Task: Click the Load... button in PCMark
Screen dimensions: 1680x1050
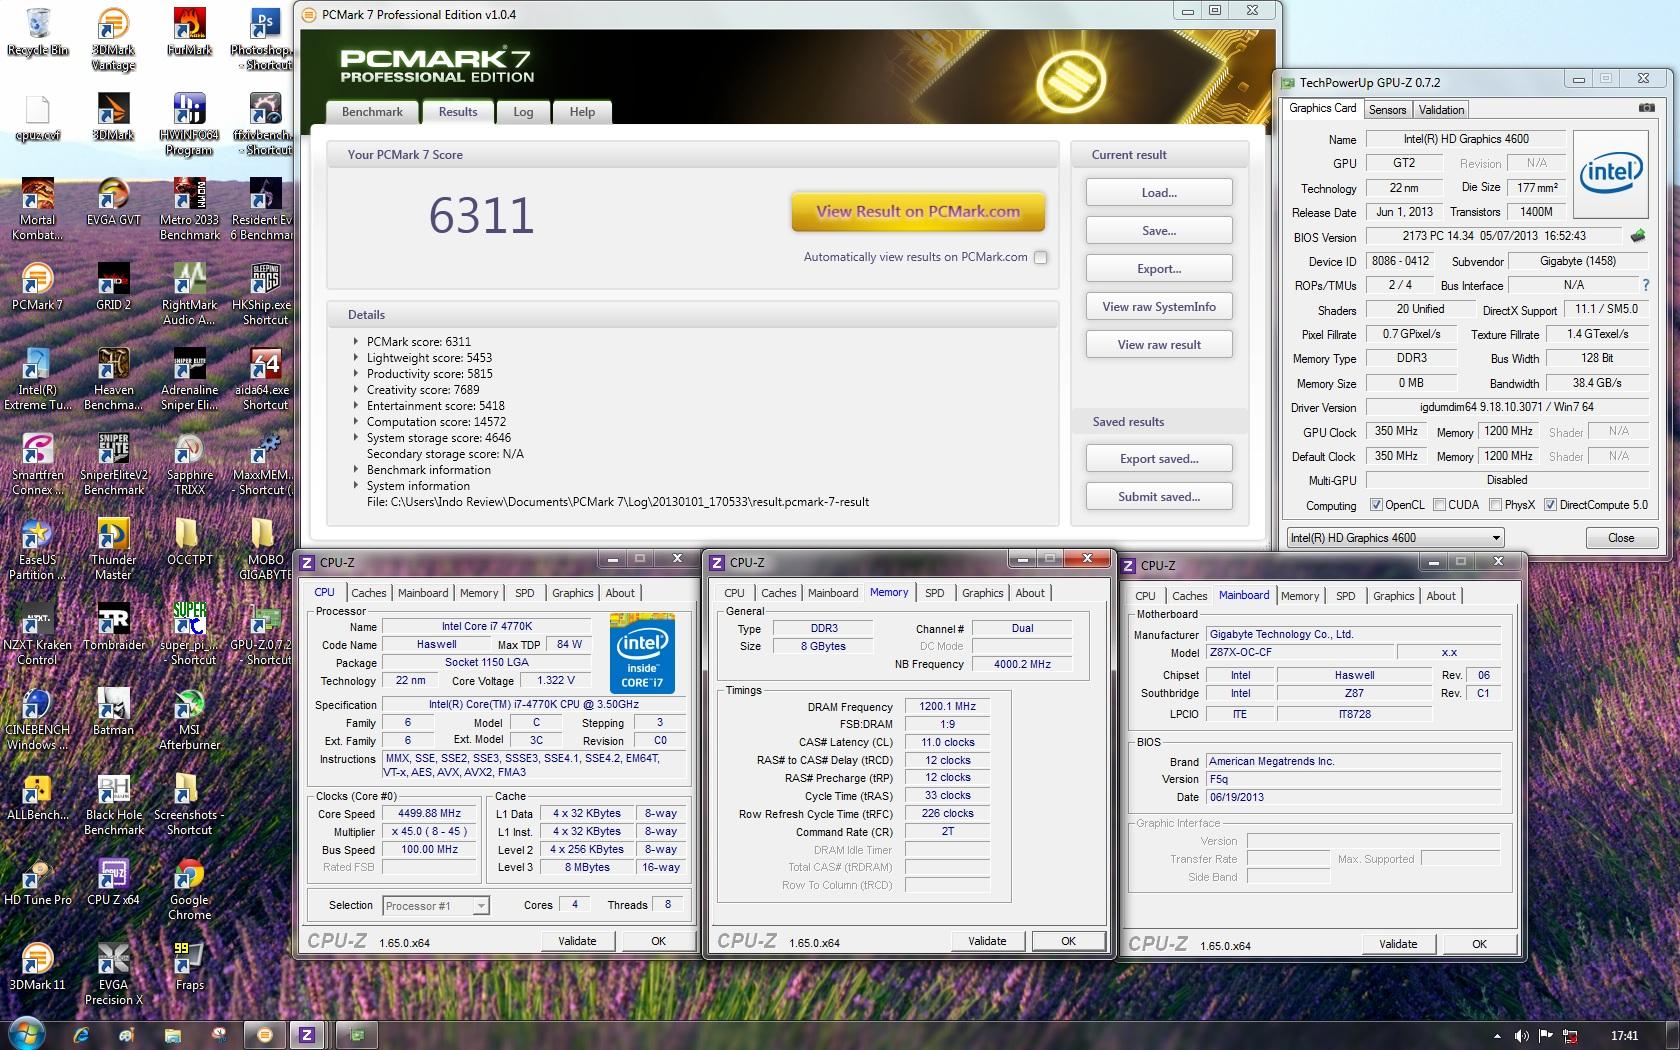Action: tap(1159, 193)
